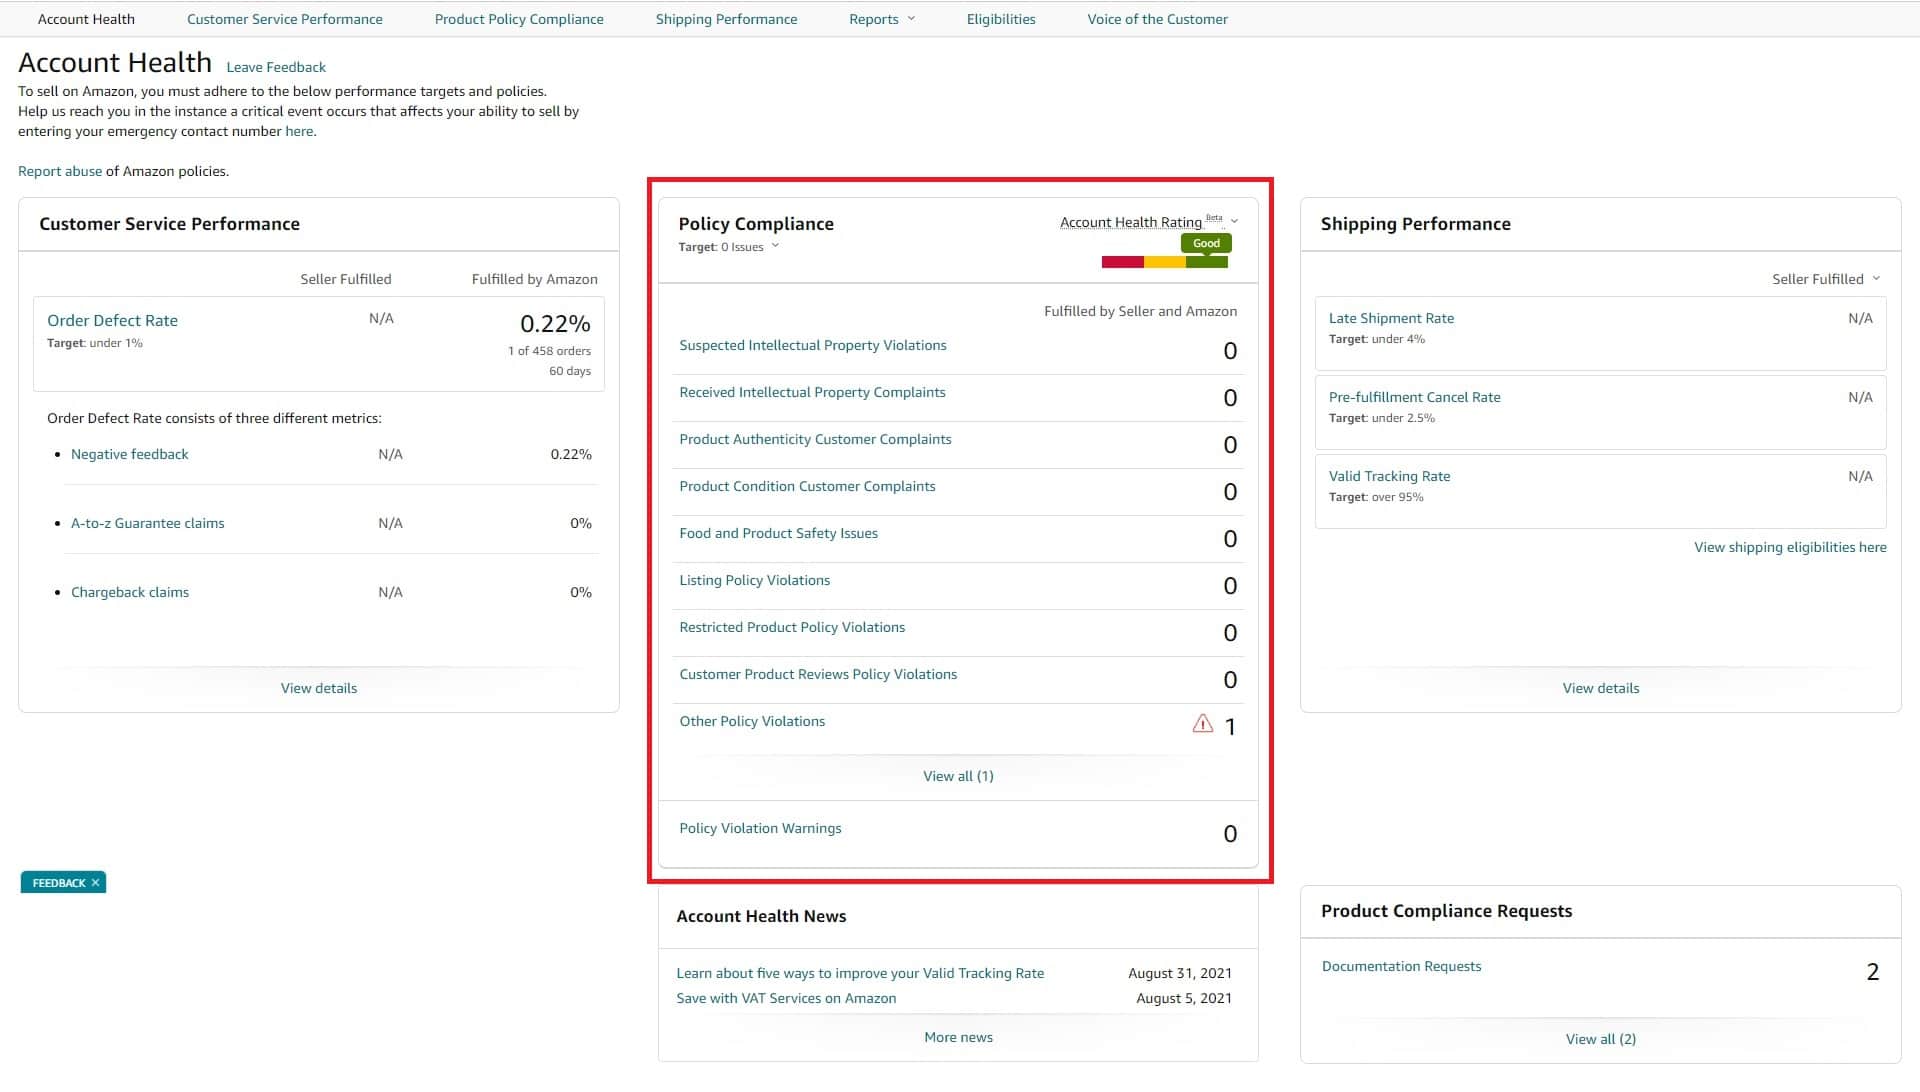Open A-to-z Guarantee claims link
This screenshot has height=1092, width=1920.
(x=147, y=523)
